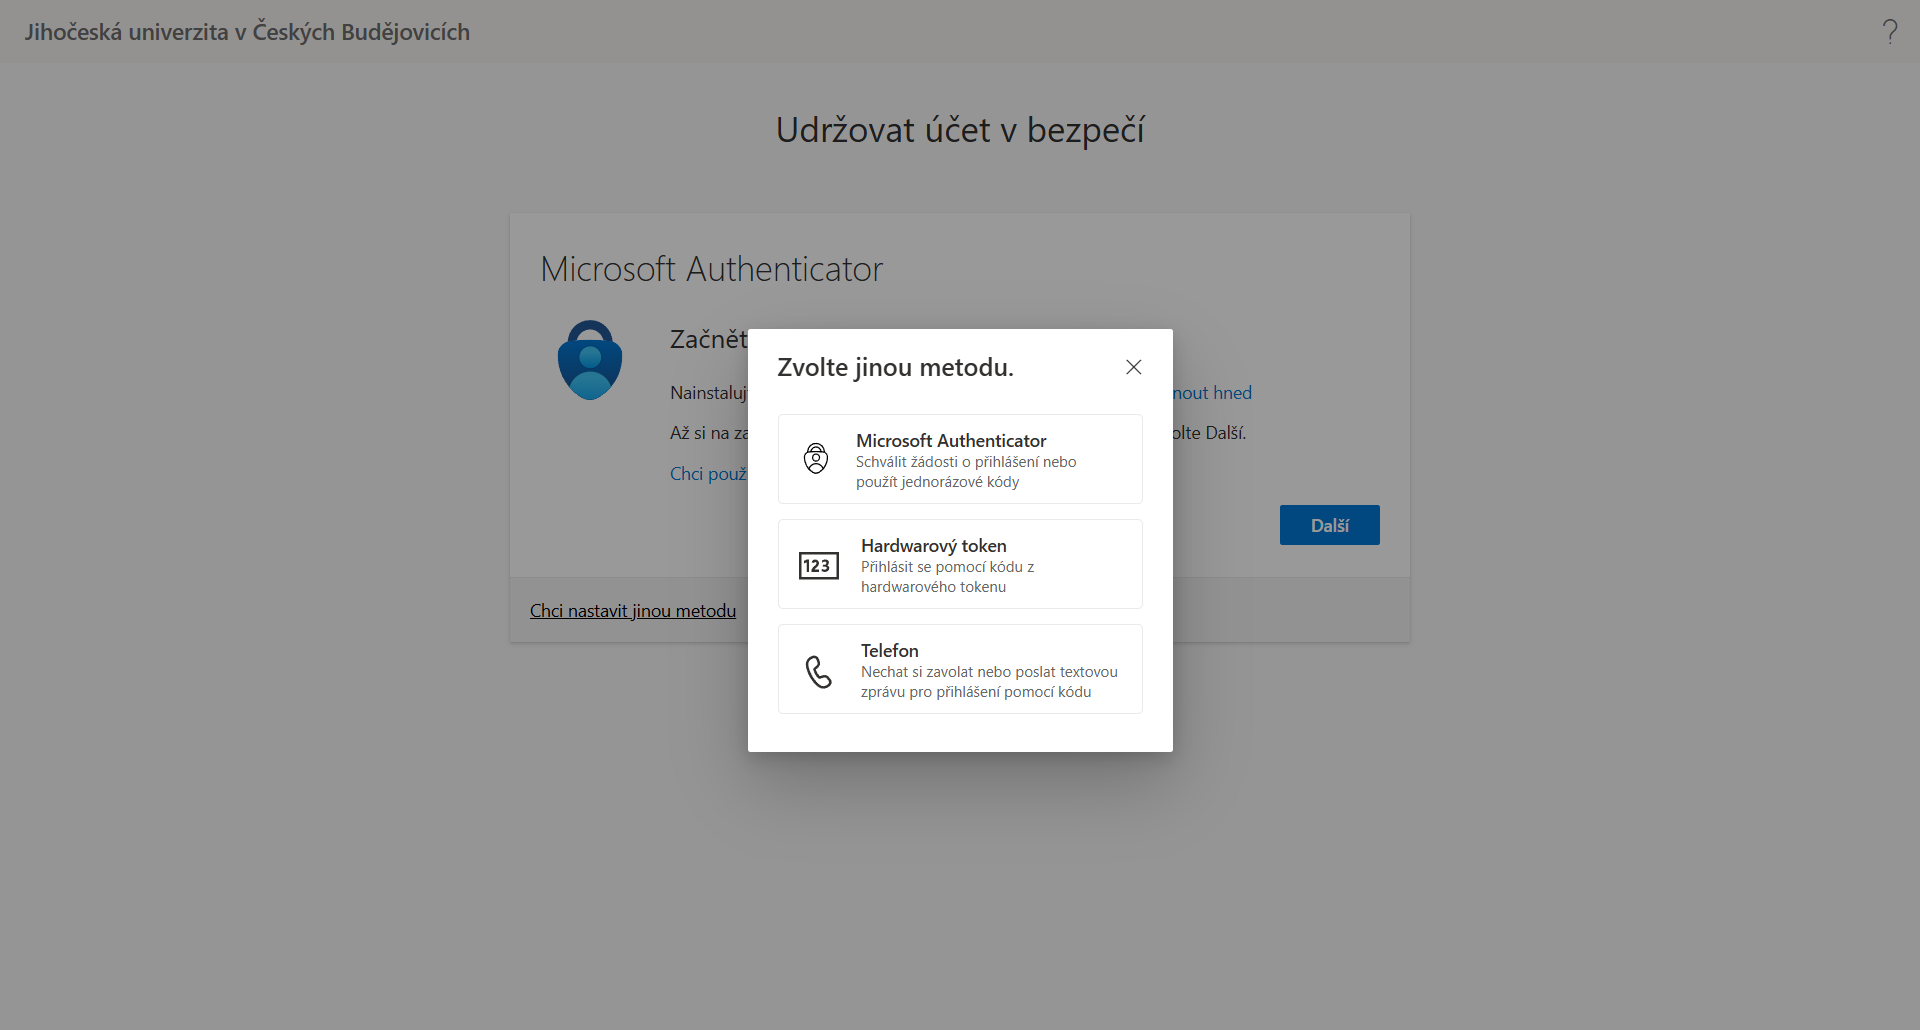Click the 'Chci použ…' link behind dialog
Image resolution: width=1920 pixels, height=1030 pixels.
(708, 474)
